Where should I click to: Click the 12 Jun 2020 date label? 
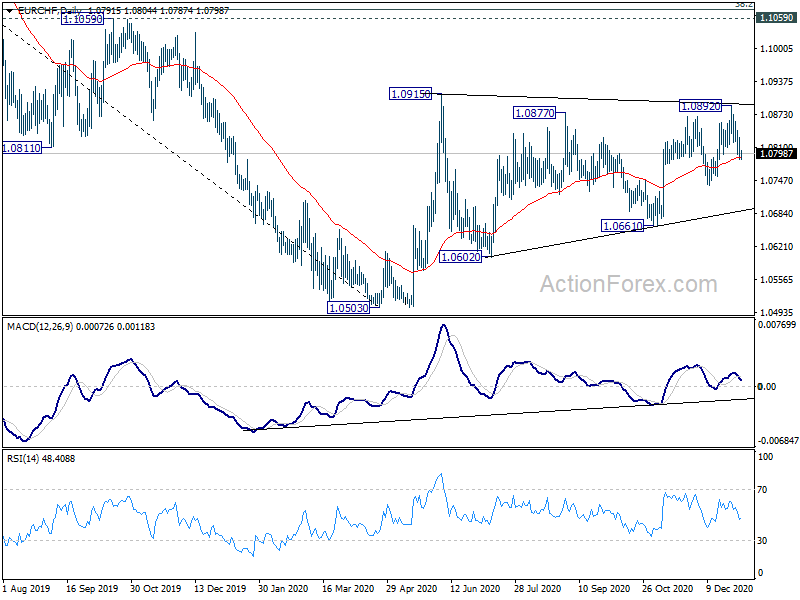[x=474, y=588]
